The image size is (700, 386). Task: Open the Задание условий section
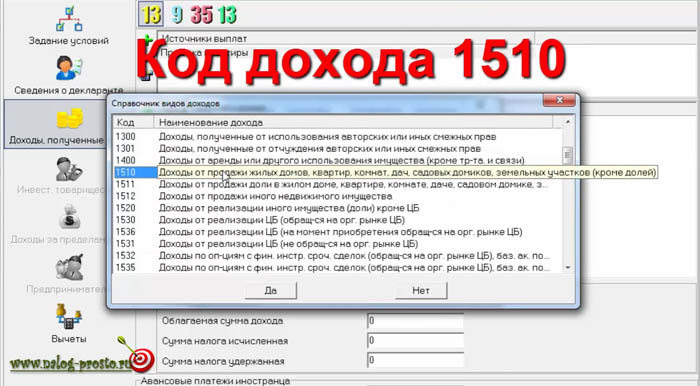coord(68,25)
